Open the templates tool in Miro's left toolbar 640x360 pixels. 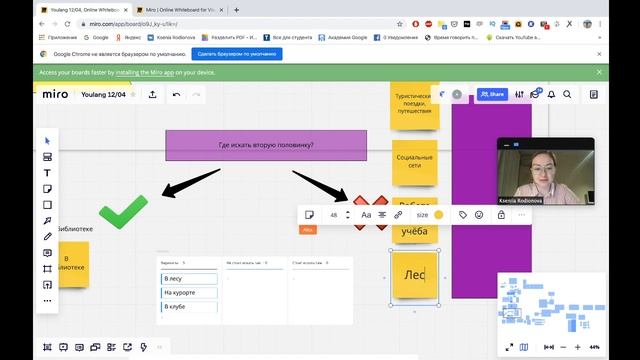[x=47, y=157]
